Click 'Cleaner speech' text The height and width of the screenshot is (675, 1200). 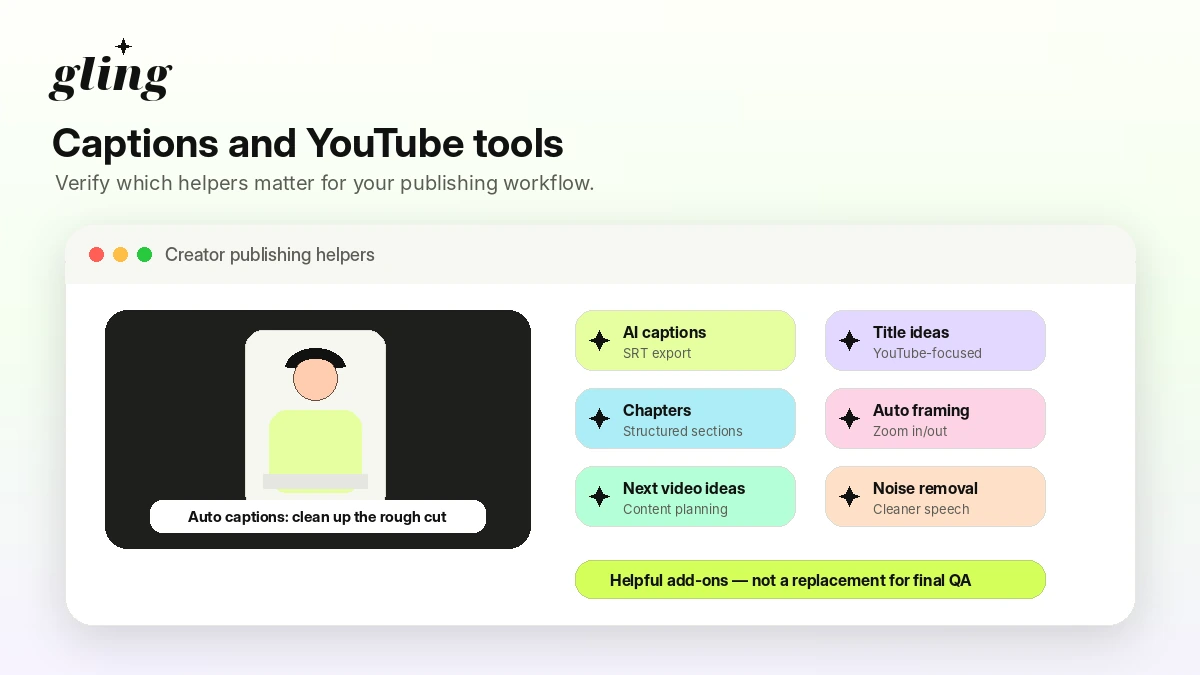[x=921, y=509]
